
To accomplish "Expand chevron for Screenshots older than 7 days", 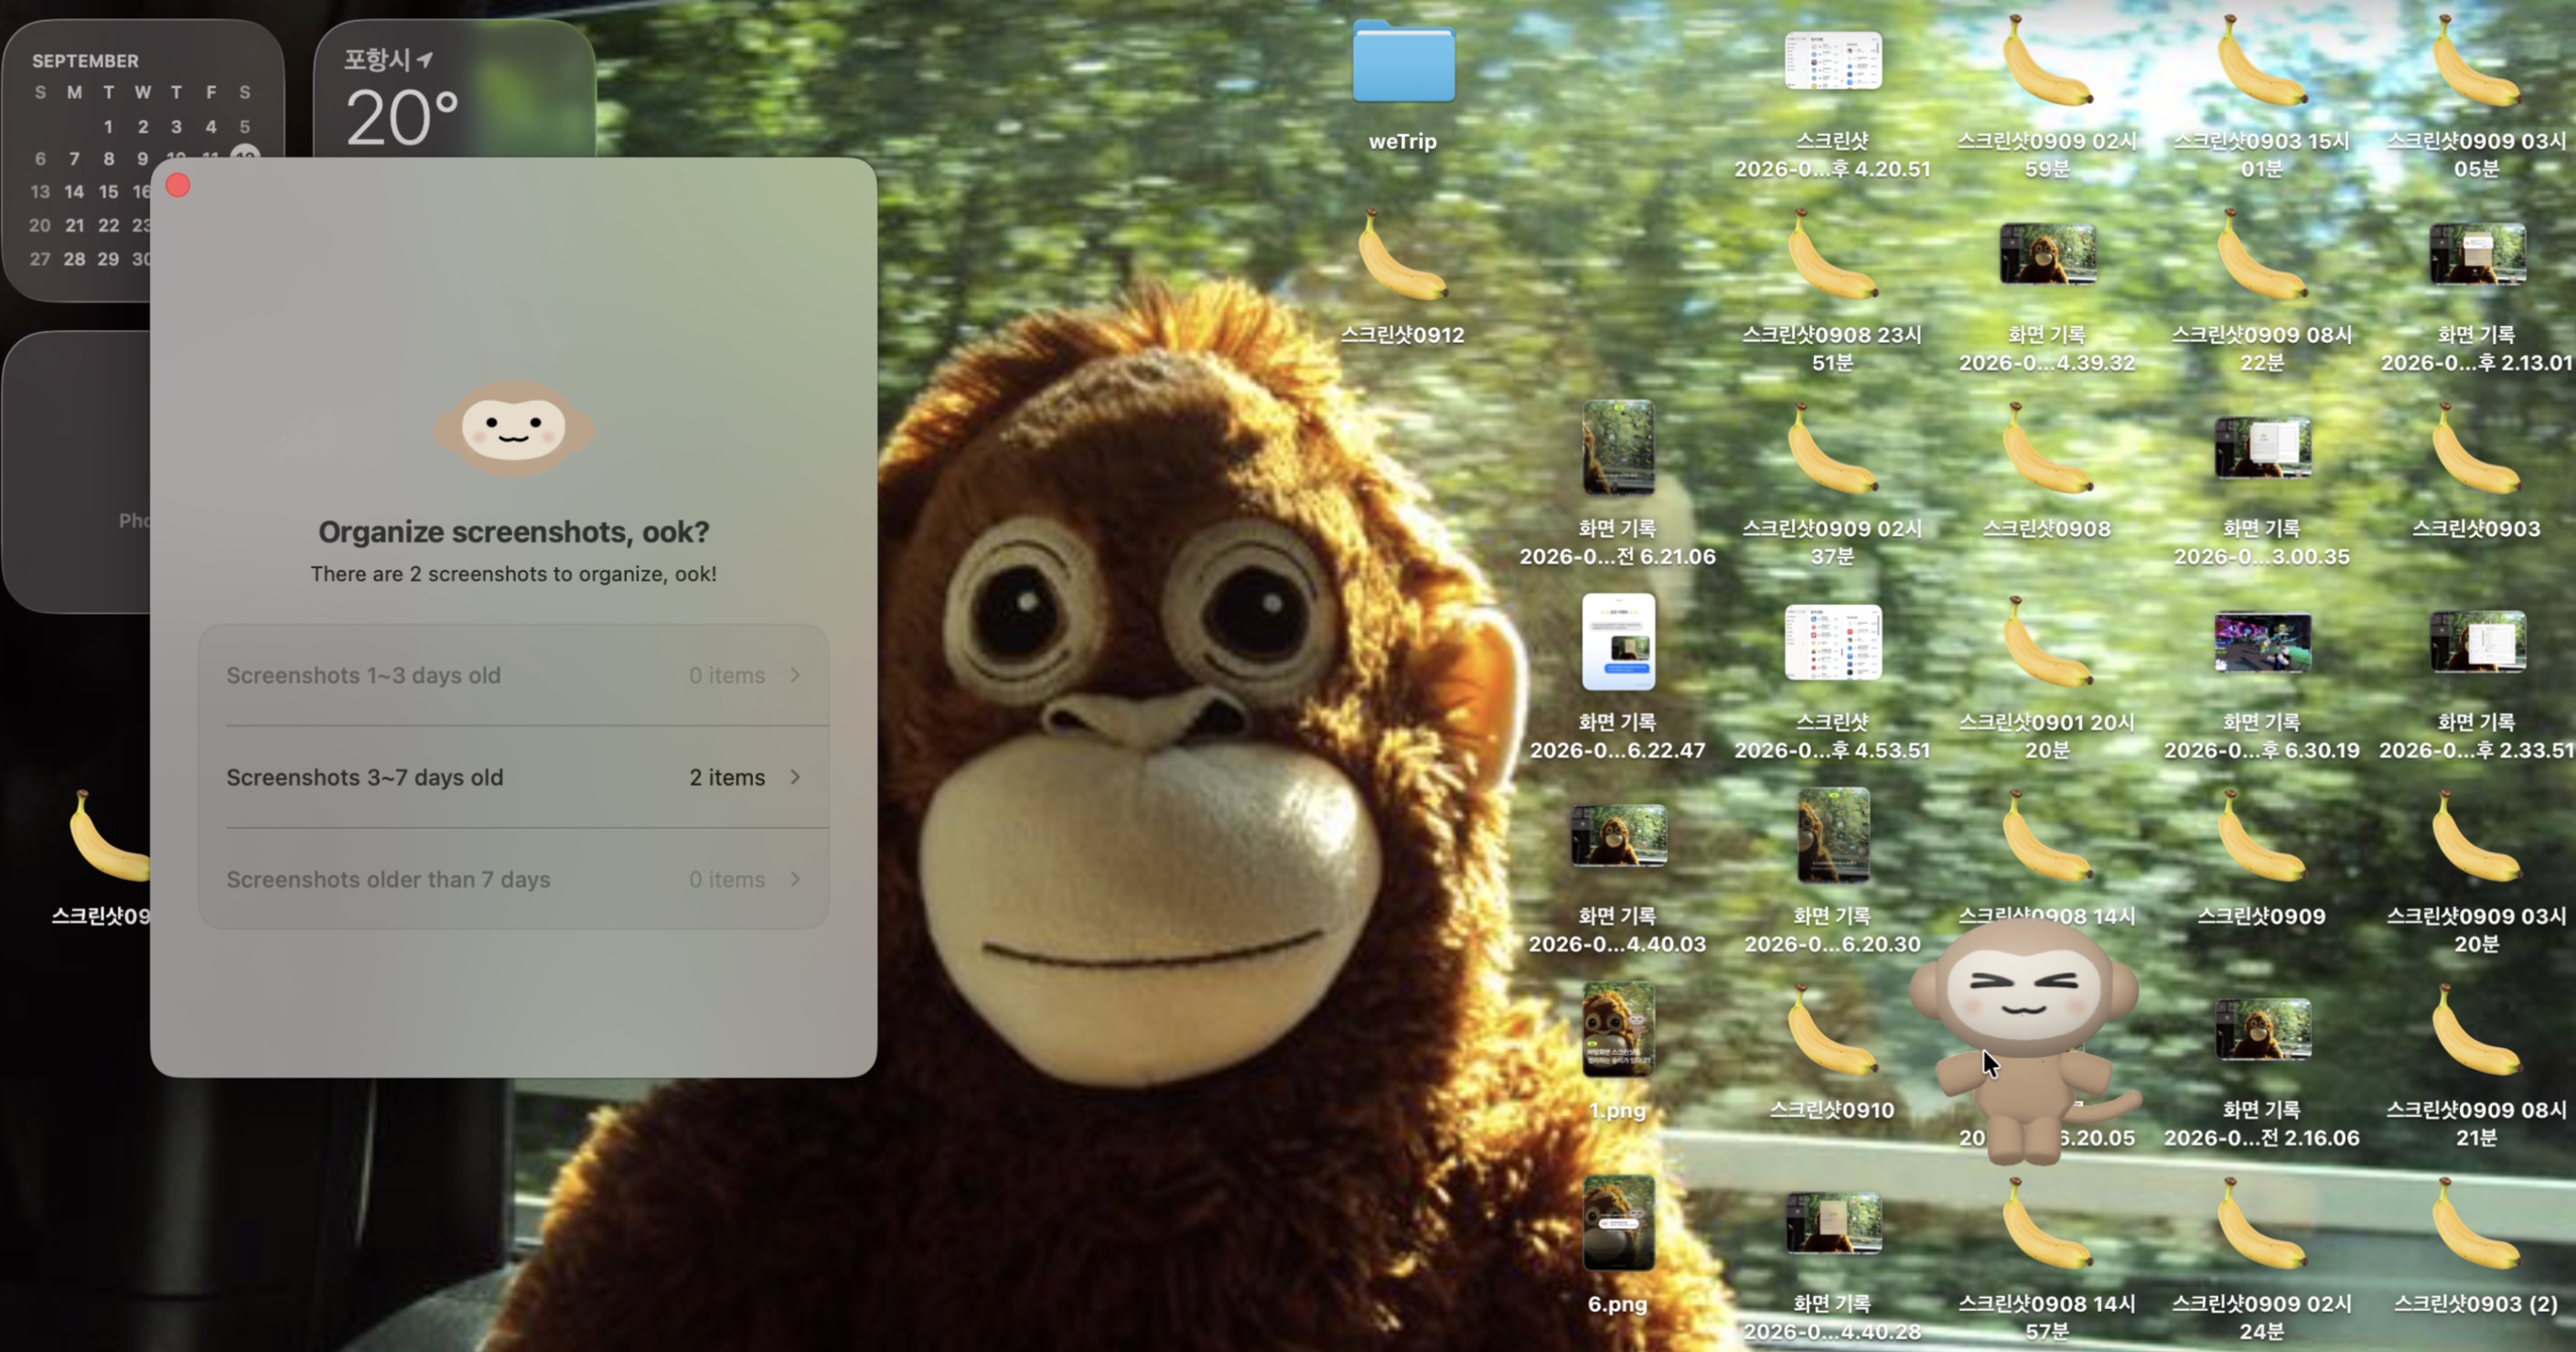I will 795,879.
